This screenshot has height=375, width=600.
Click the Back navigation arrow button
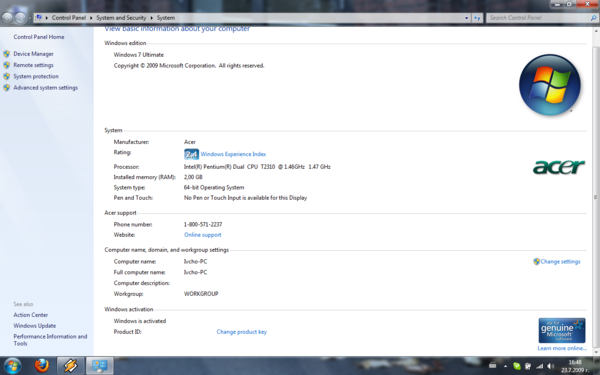click(7, 18)
